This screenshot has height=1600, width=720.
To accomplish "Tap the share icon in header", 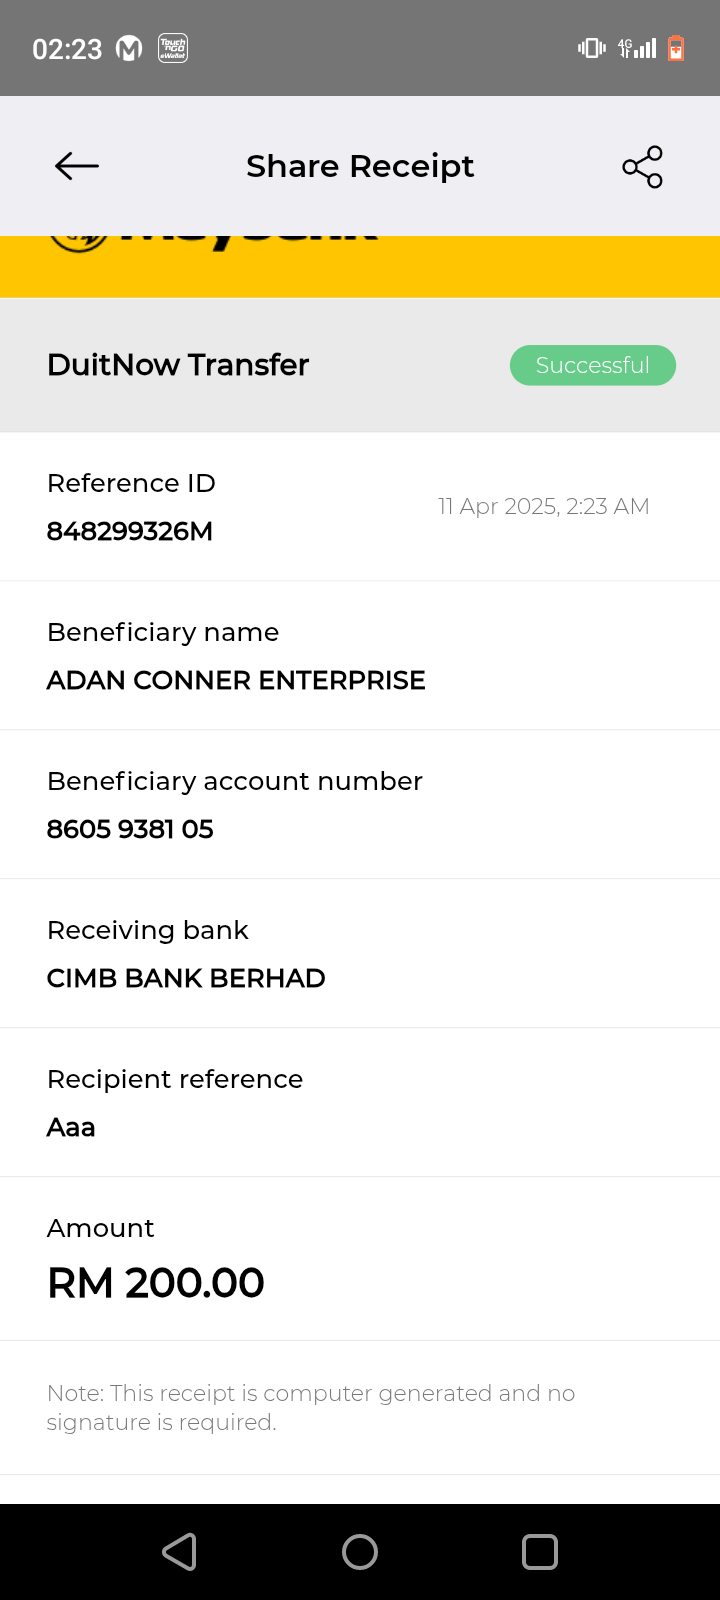I will pyautogui.click(x=642, y=167).
